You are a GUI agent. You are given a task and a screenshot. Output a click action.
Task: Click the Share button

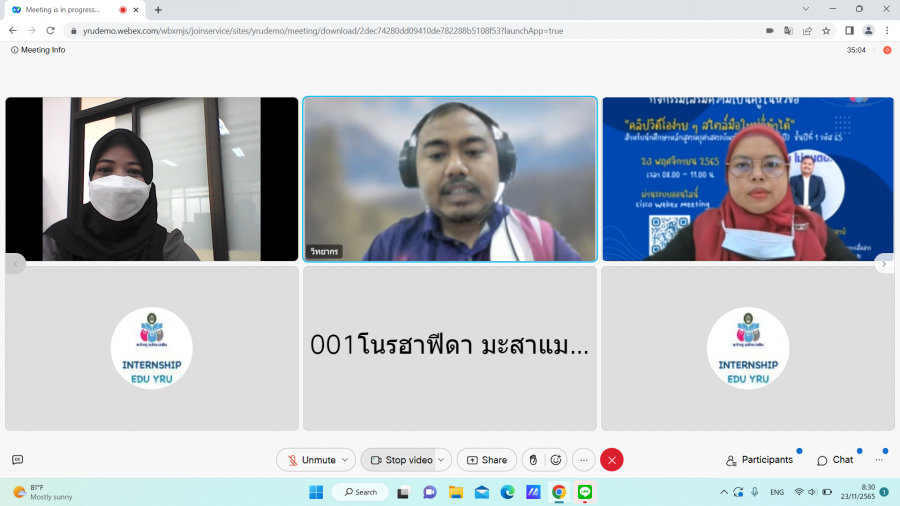(487, 460)
